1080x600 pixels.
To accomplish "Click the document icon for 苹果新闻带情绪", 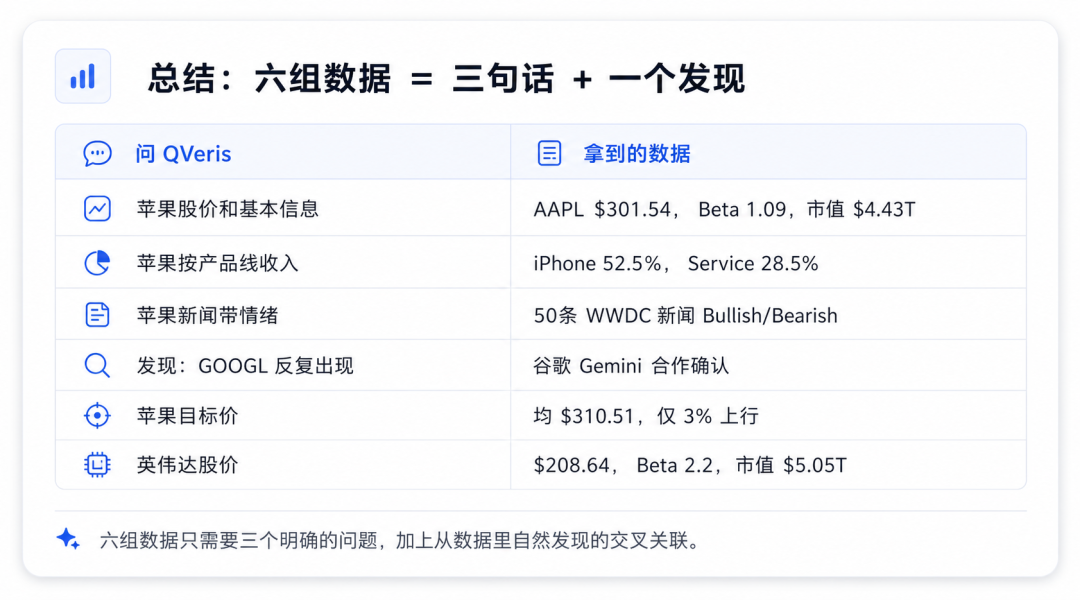I will [97, 315].
